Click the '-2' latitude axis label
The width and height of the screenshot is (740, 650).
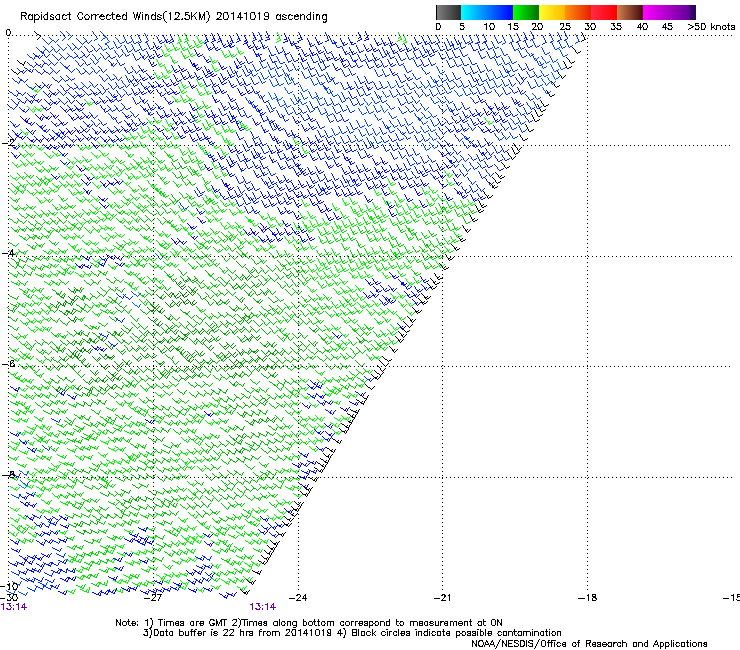click(x=9, y=143)
